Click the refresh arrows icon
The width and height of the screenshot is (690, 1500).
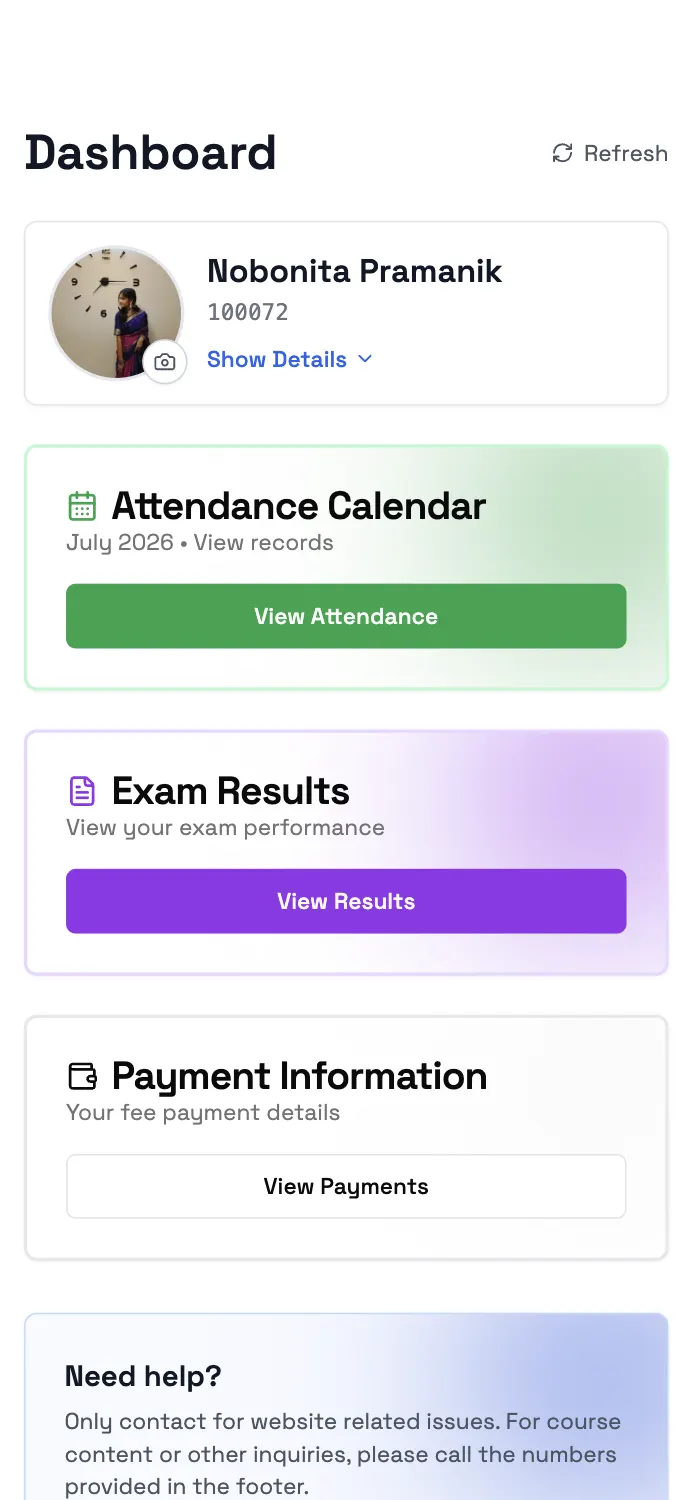tap(563, 153)
